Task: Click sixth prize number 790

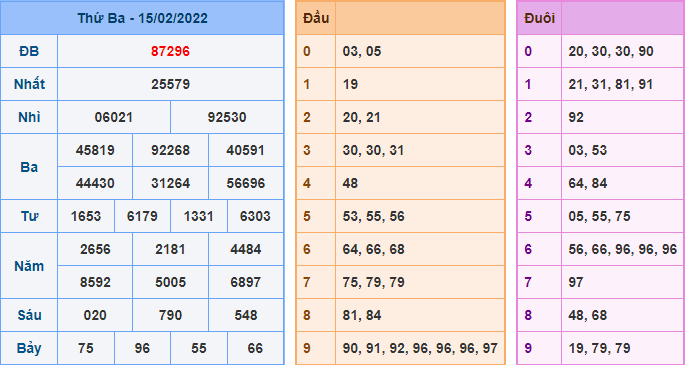Action: point(170,315)
